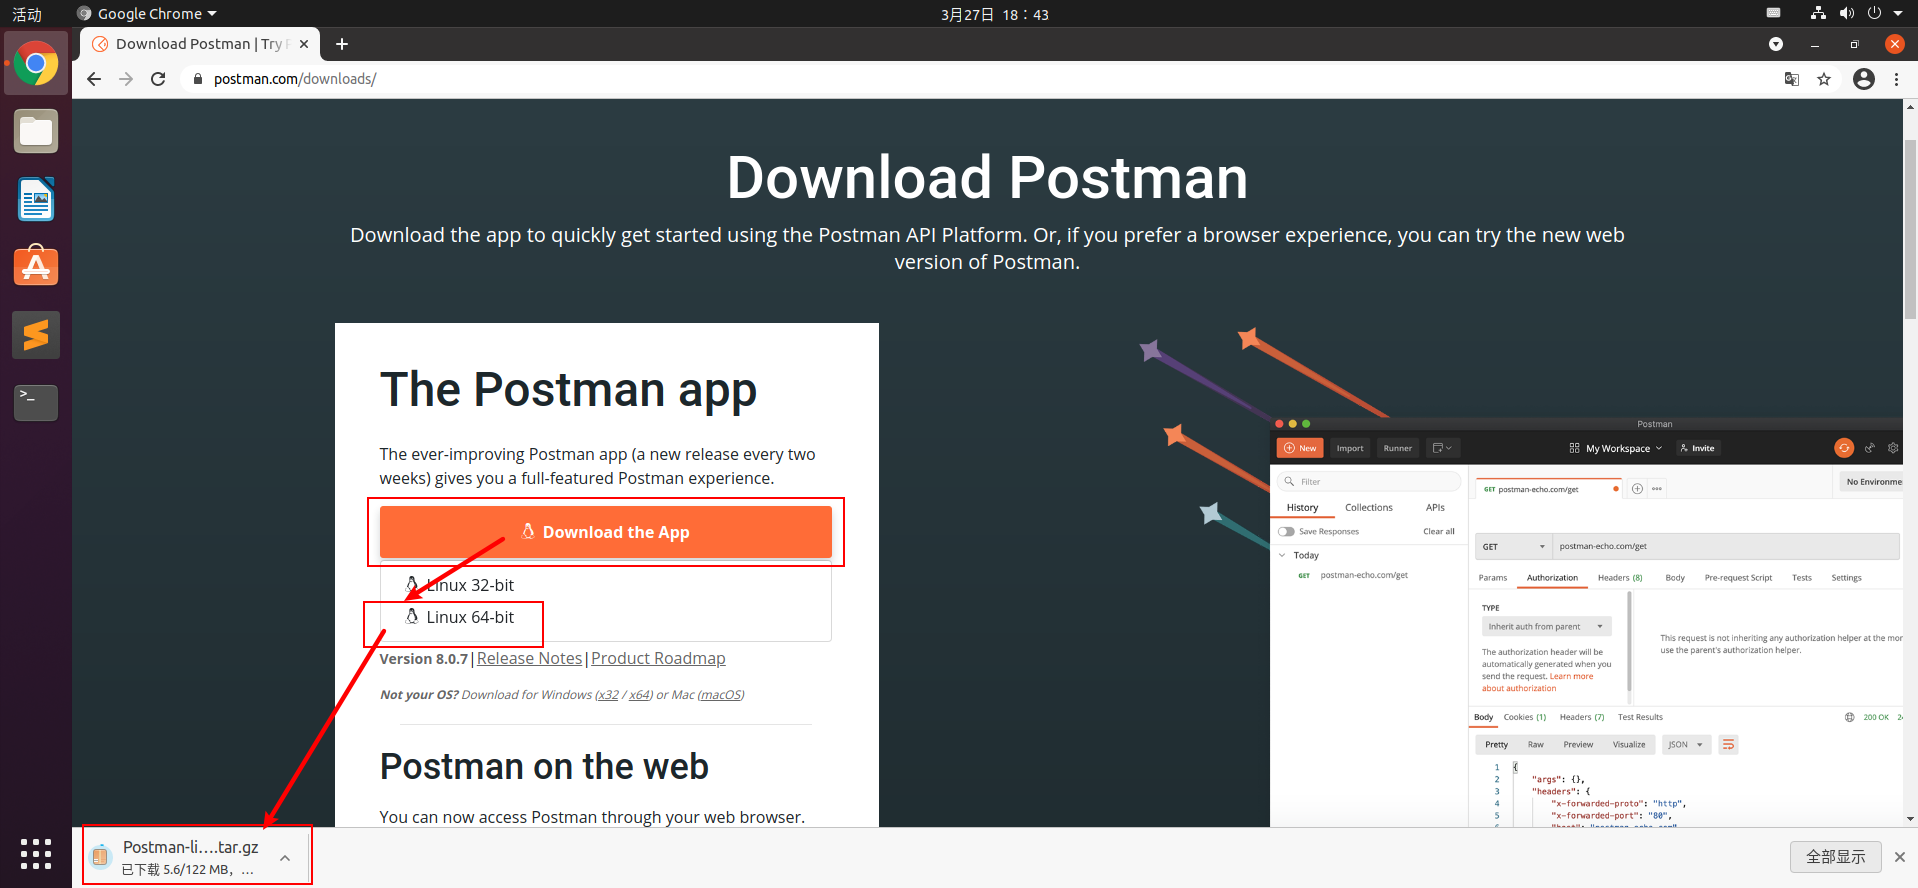
Task: Open the Google Chrome app menu
Action: (x=147, y=14)
